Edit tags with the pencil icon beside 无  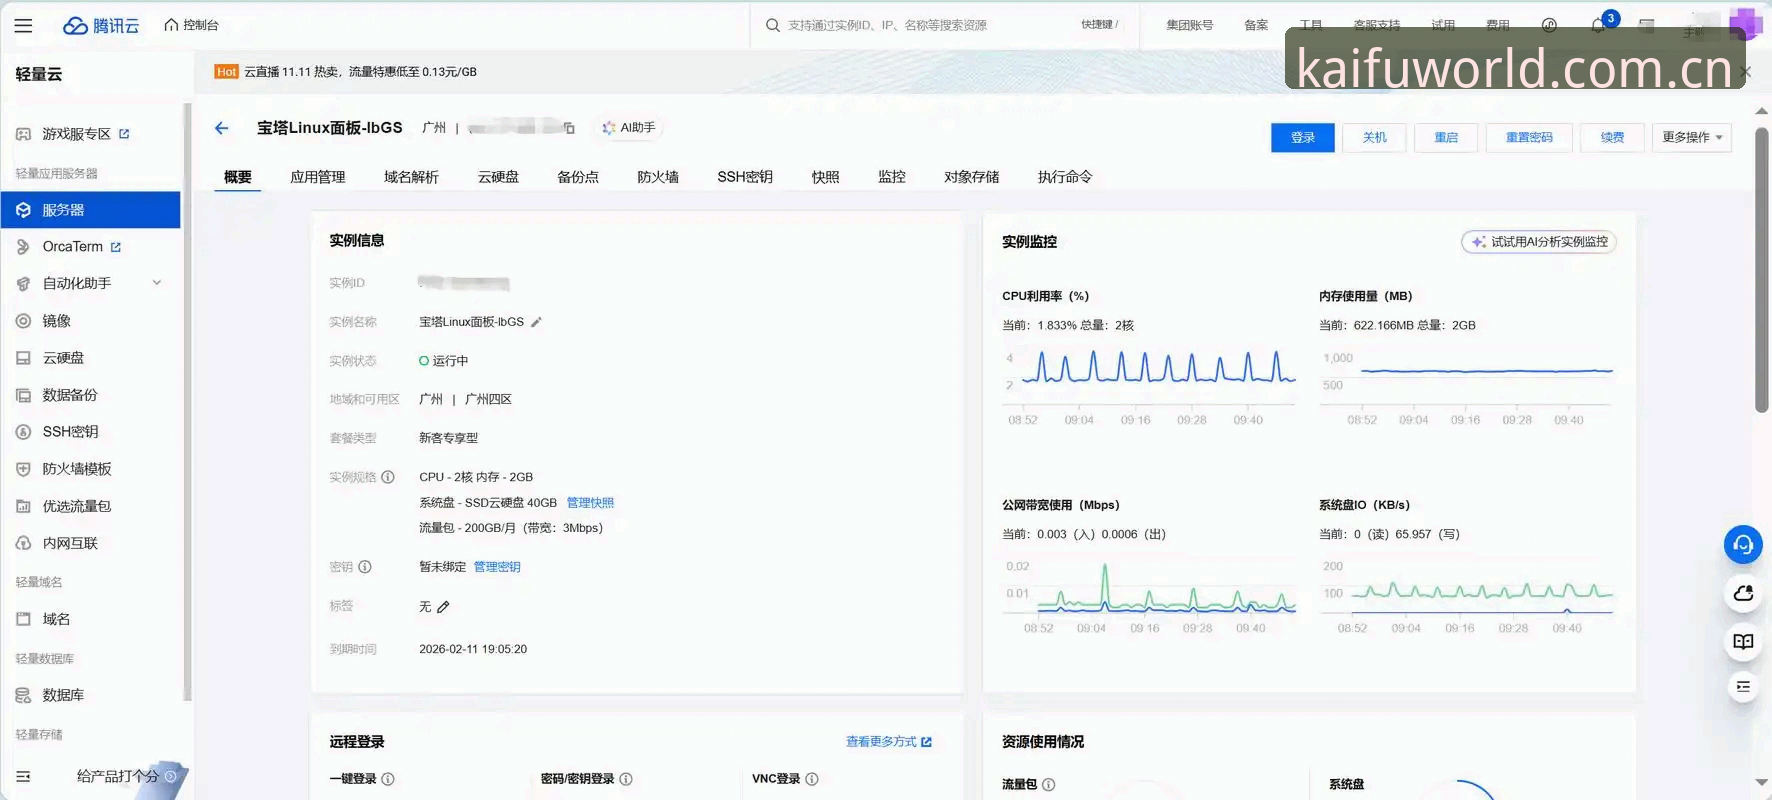coord(443,607)
